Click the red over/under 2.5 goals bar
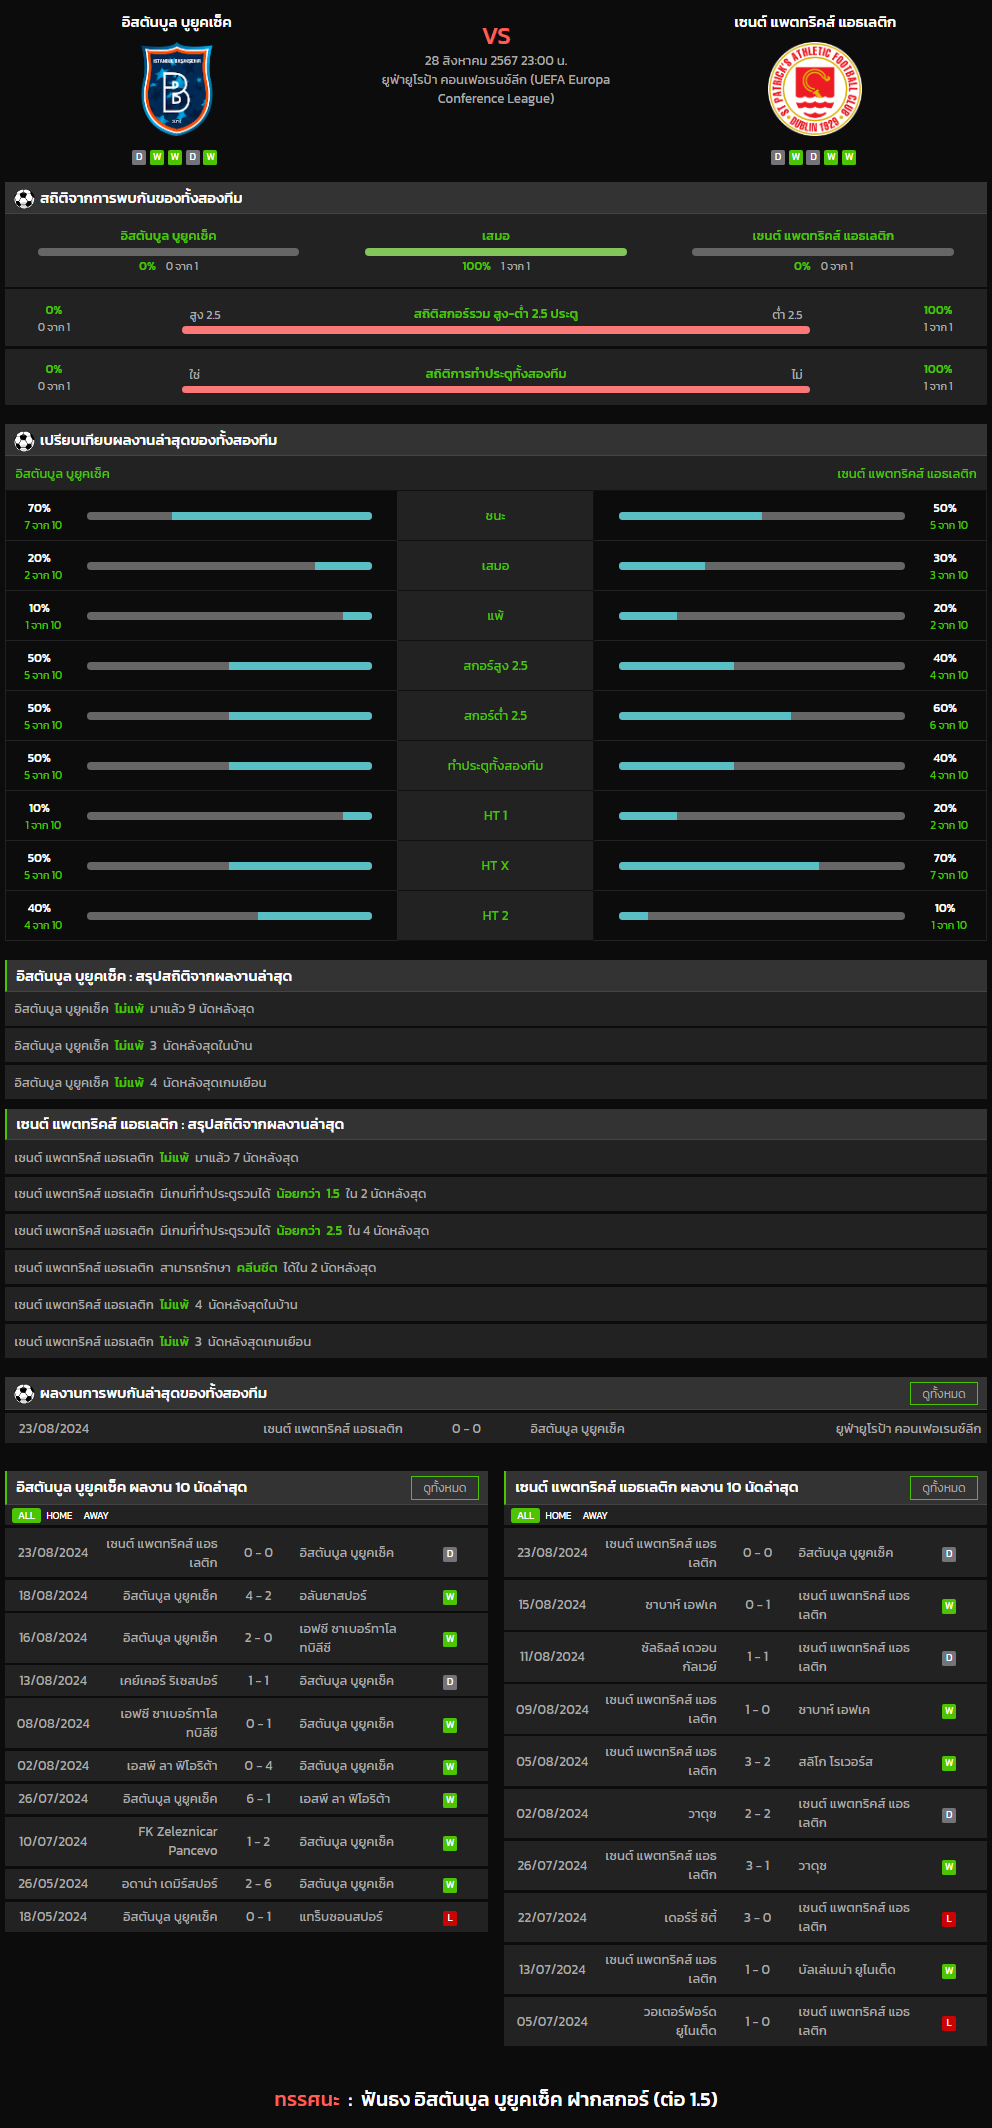Image resolution: width=992 pixels, height=2128 pixels. (x=496, y=329)
